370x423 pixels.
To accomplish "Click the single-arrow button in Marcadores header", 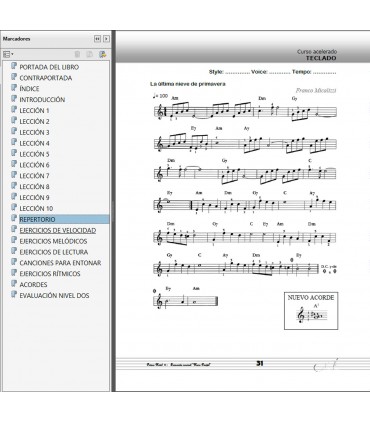I will (106, 39).
